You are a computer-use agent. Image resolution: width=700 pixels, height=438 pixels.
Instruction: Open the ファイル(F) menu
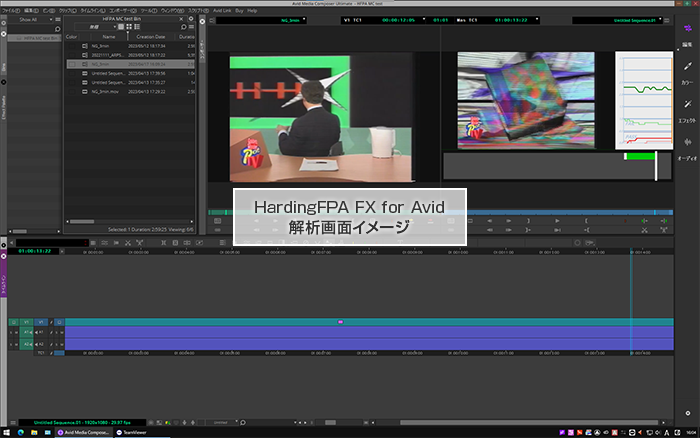[x=11, y=10]
